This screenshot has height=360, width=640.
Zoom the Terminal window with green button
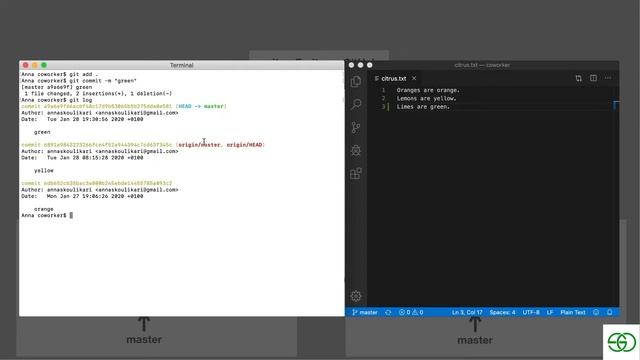(x=44, y=65)
